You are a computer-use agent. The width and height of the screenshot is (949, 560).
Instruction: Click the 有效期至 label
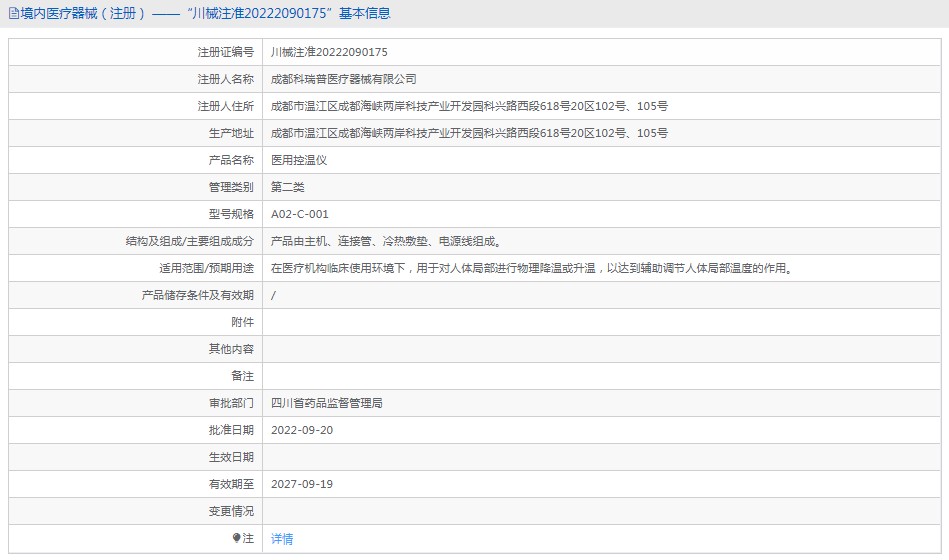click(231, 484)
